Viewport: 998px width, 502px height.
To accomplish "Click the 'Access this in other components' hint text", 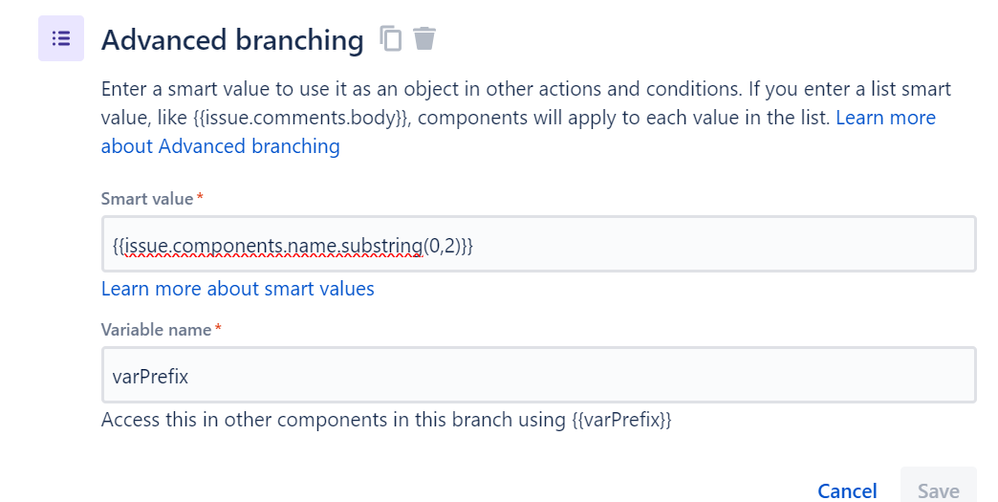I will [330, 419].
